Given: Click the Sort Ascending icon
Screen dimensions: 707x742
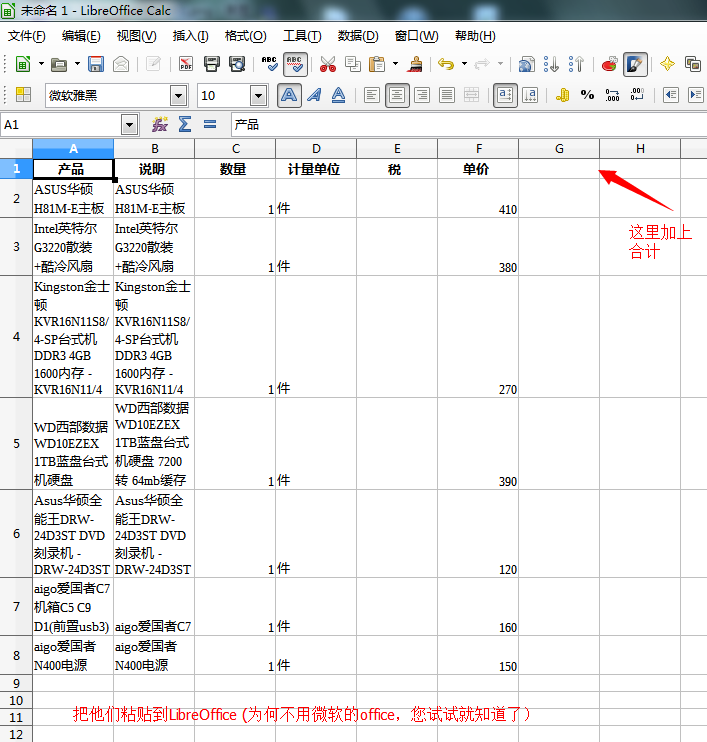Looking at the screenshot, I should tap(551, 64).
